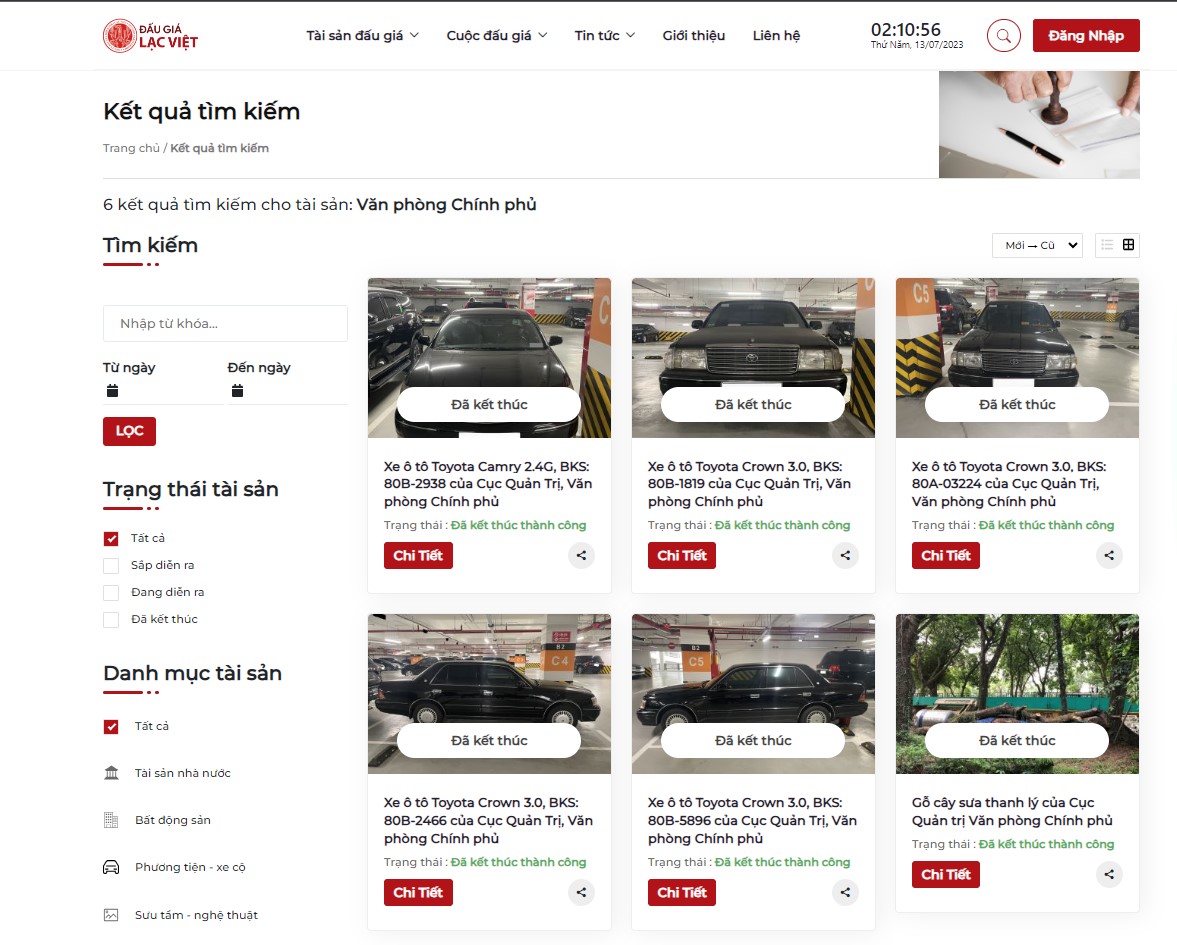Open title Toyota Crown 3.0 BKS 80A-03224
1177x945 pixels.
(1009, 484)
